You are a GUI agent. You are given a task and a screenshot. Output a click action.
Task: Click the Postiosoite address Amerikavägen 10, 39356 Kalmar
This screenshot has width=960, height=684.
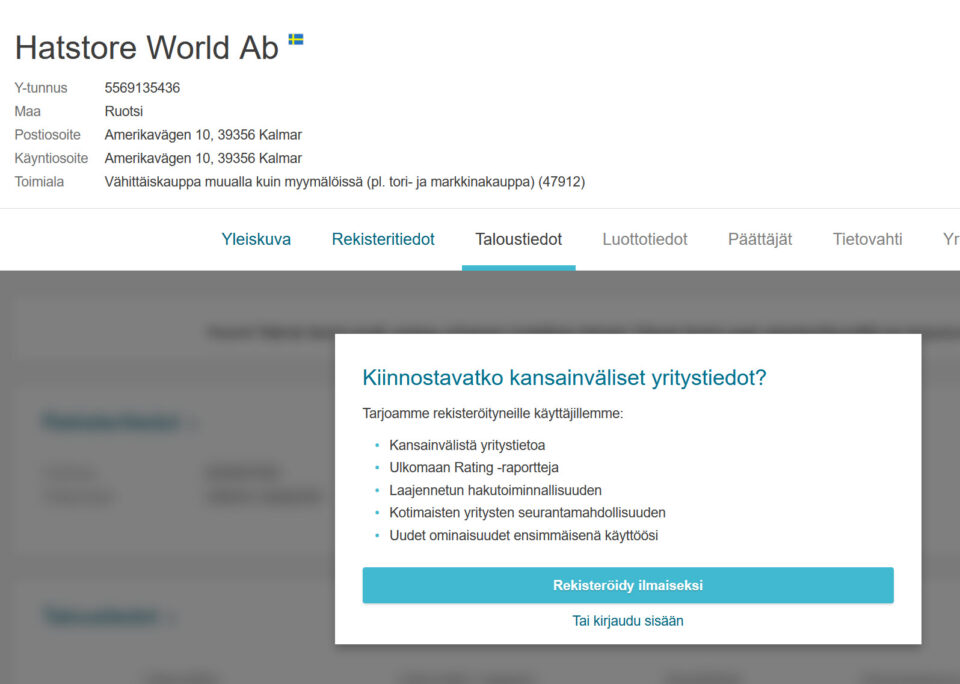tap(203, 135)
